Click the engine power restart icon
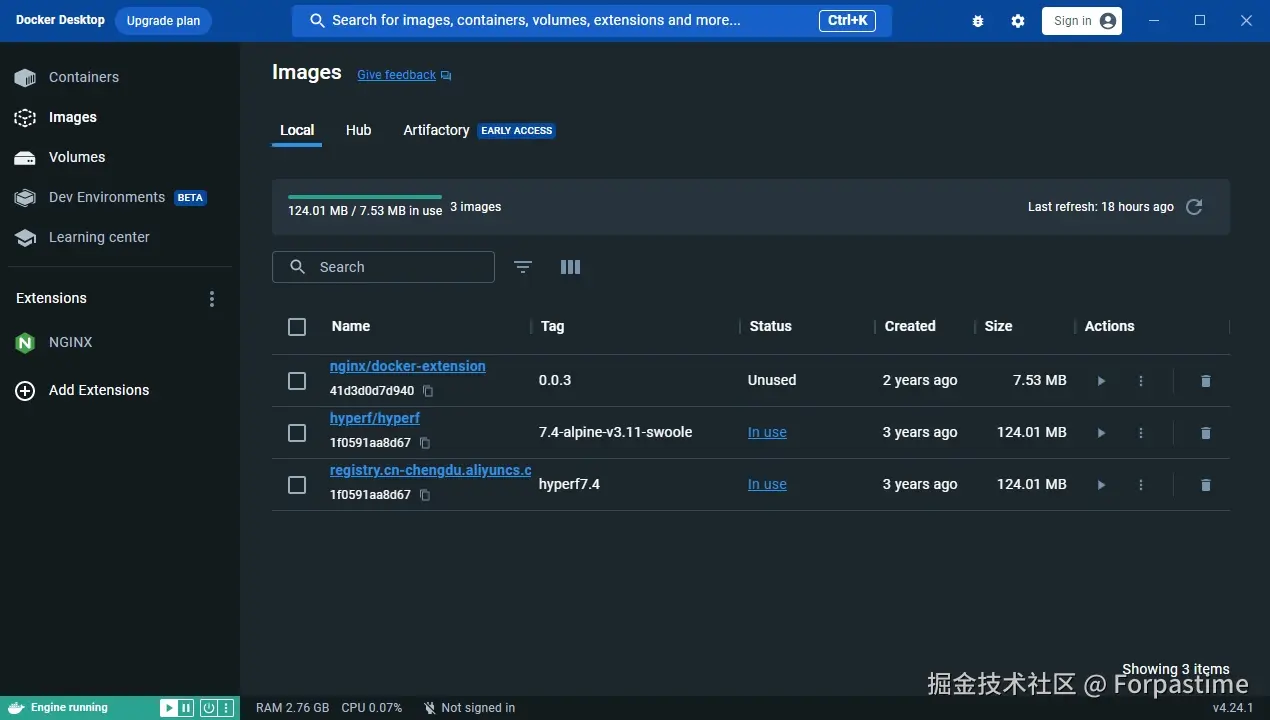This screenshot has width=1270, height=720. click(x=208, y=708)
